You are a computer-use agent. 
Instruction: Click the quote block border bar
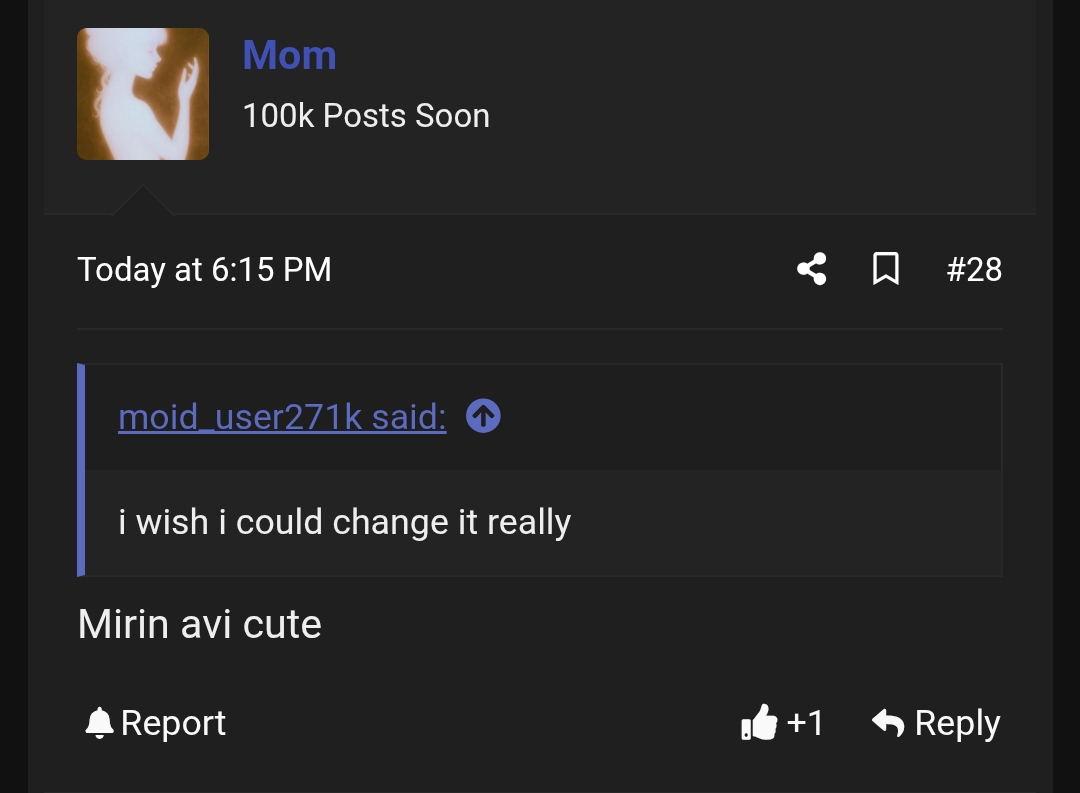click(81, 470)
